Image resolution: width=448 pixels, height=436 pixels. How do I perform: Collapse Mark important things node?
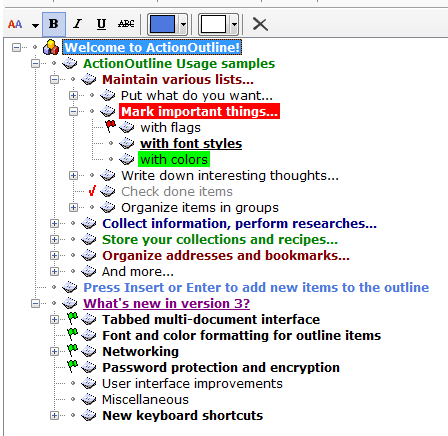(x=73, y=111)
